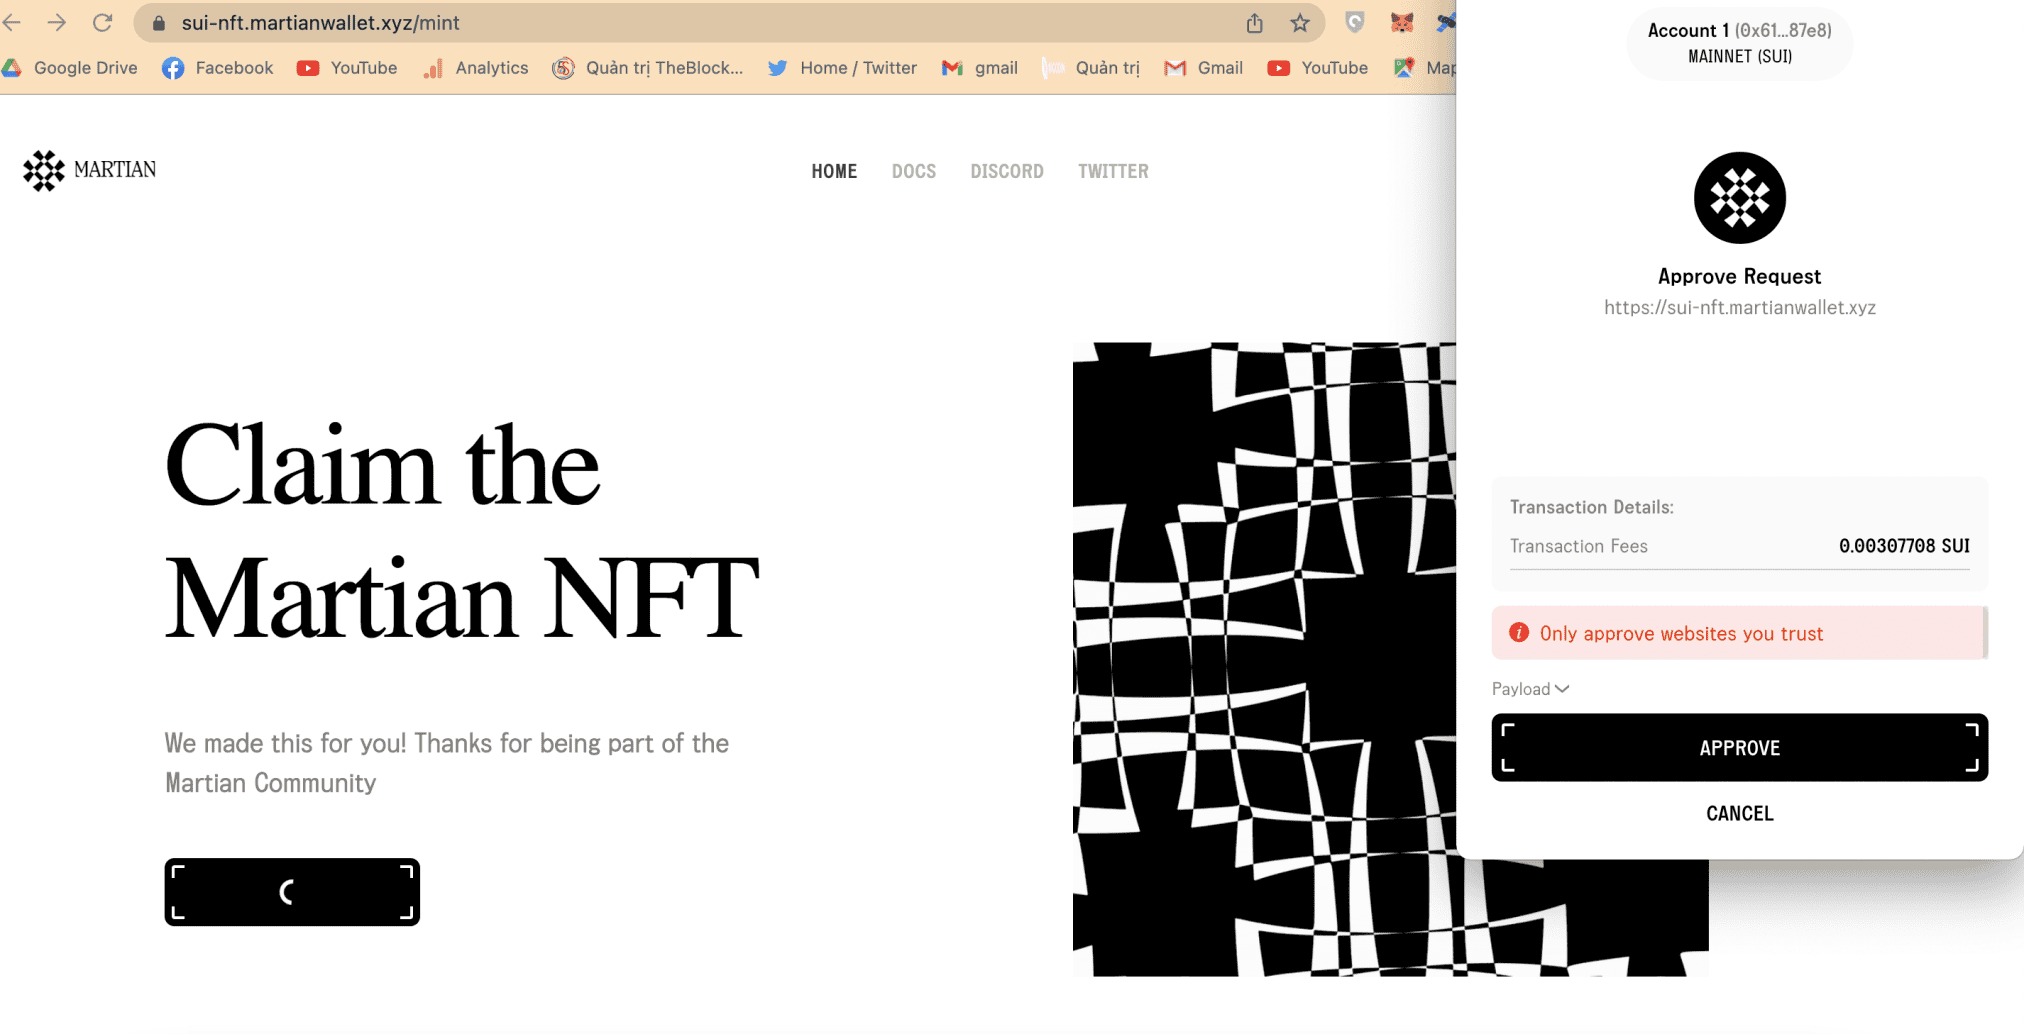Click the 0.00307708 SUI fee value
2024x1034 pixels.
1904,546
